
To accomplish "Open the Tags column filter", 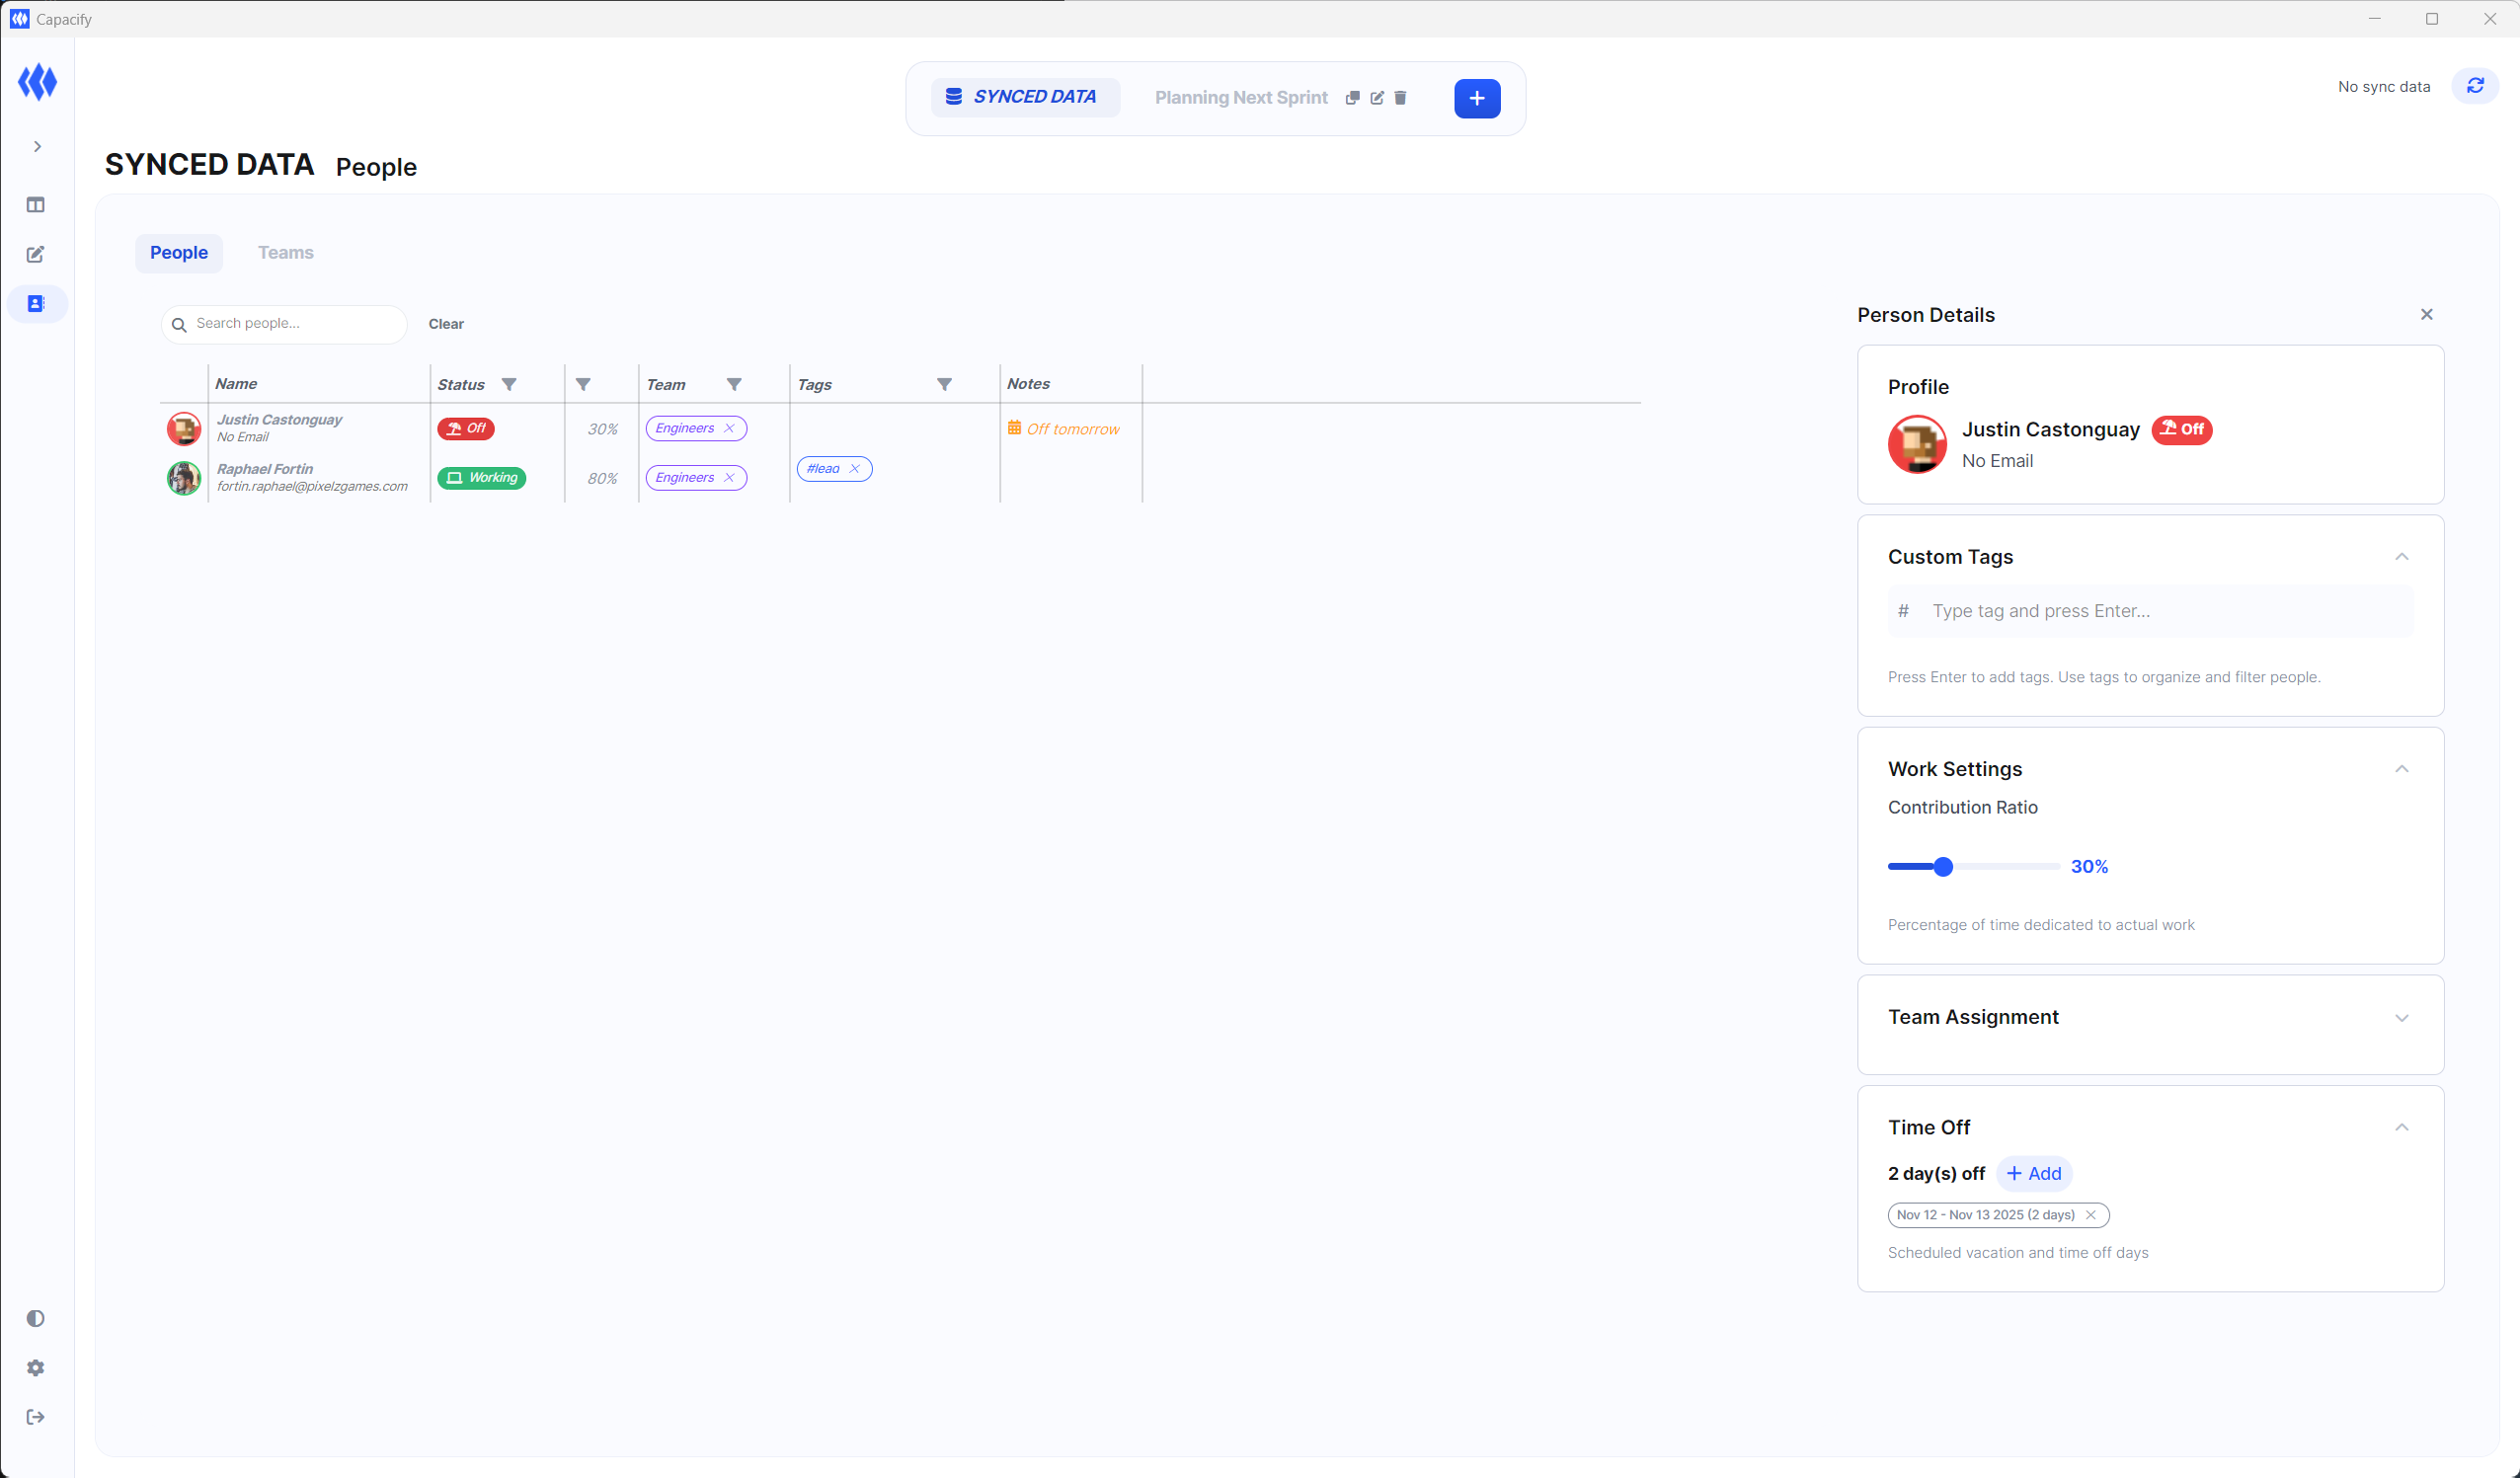I will pos(944,385).
